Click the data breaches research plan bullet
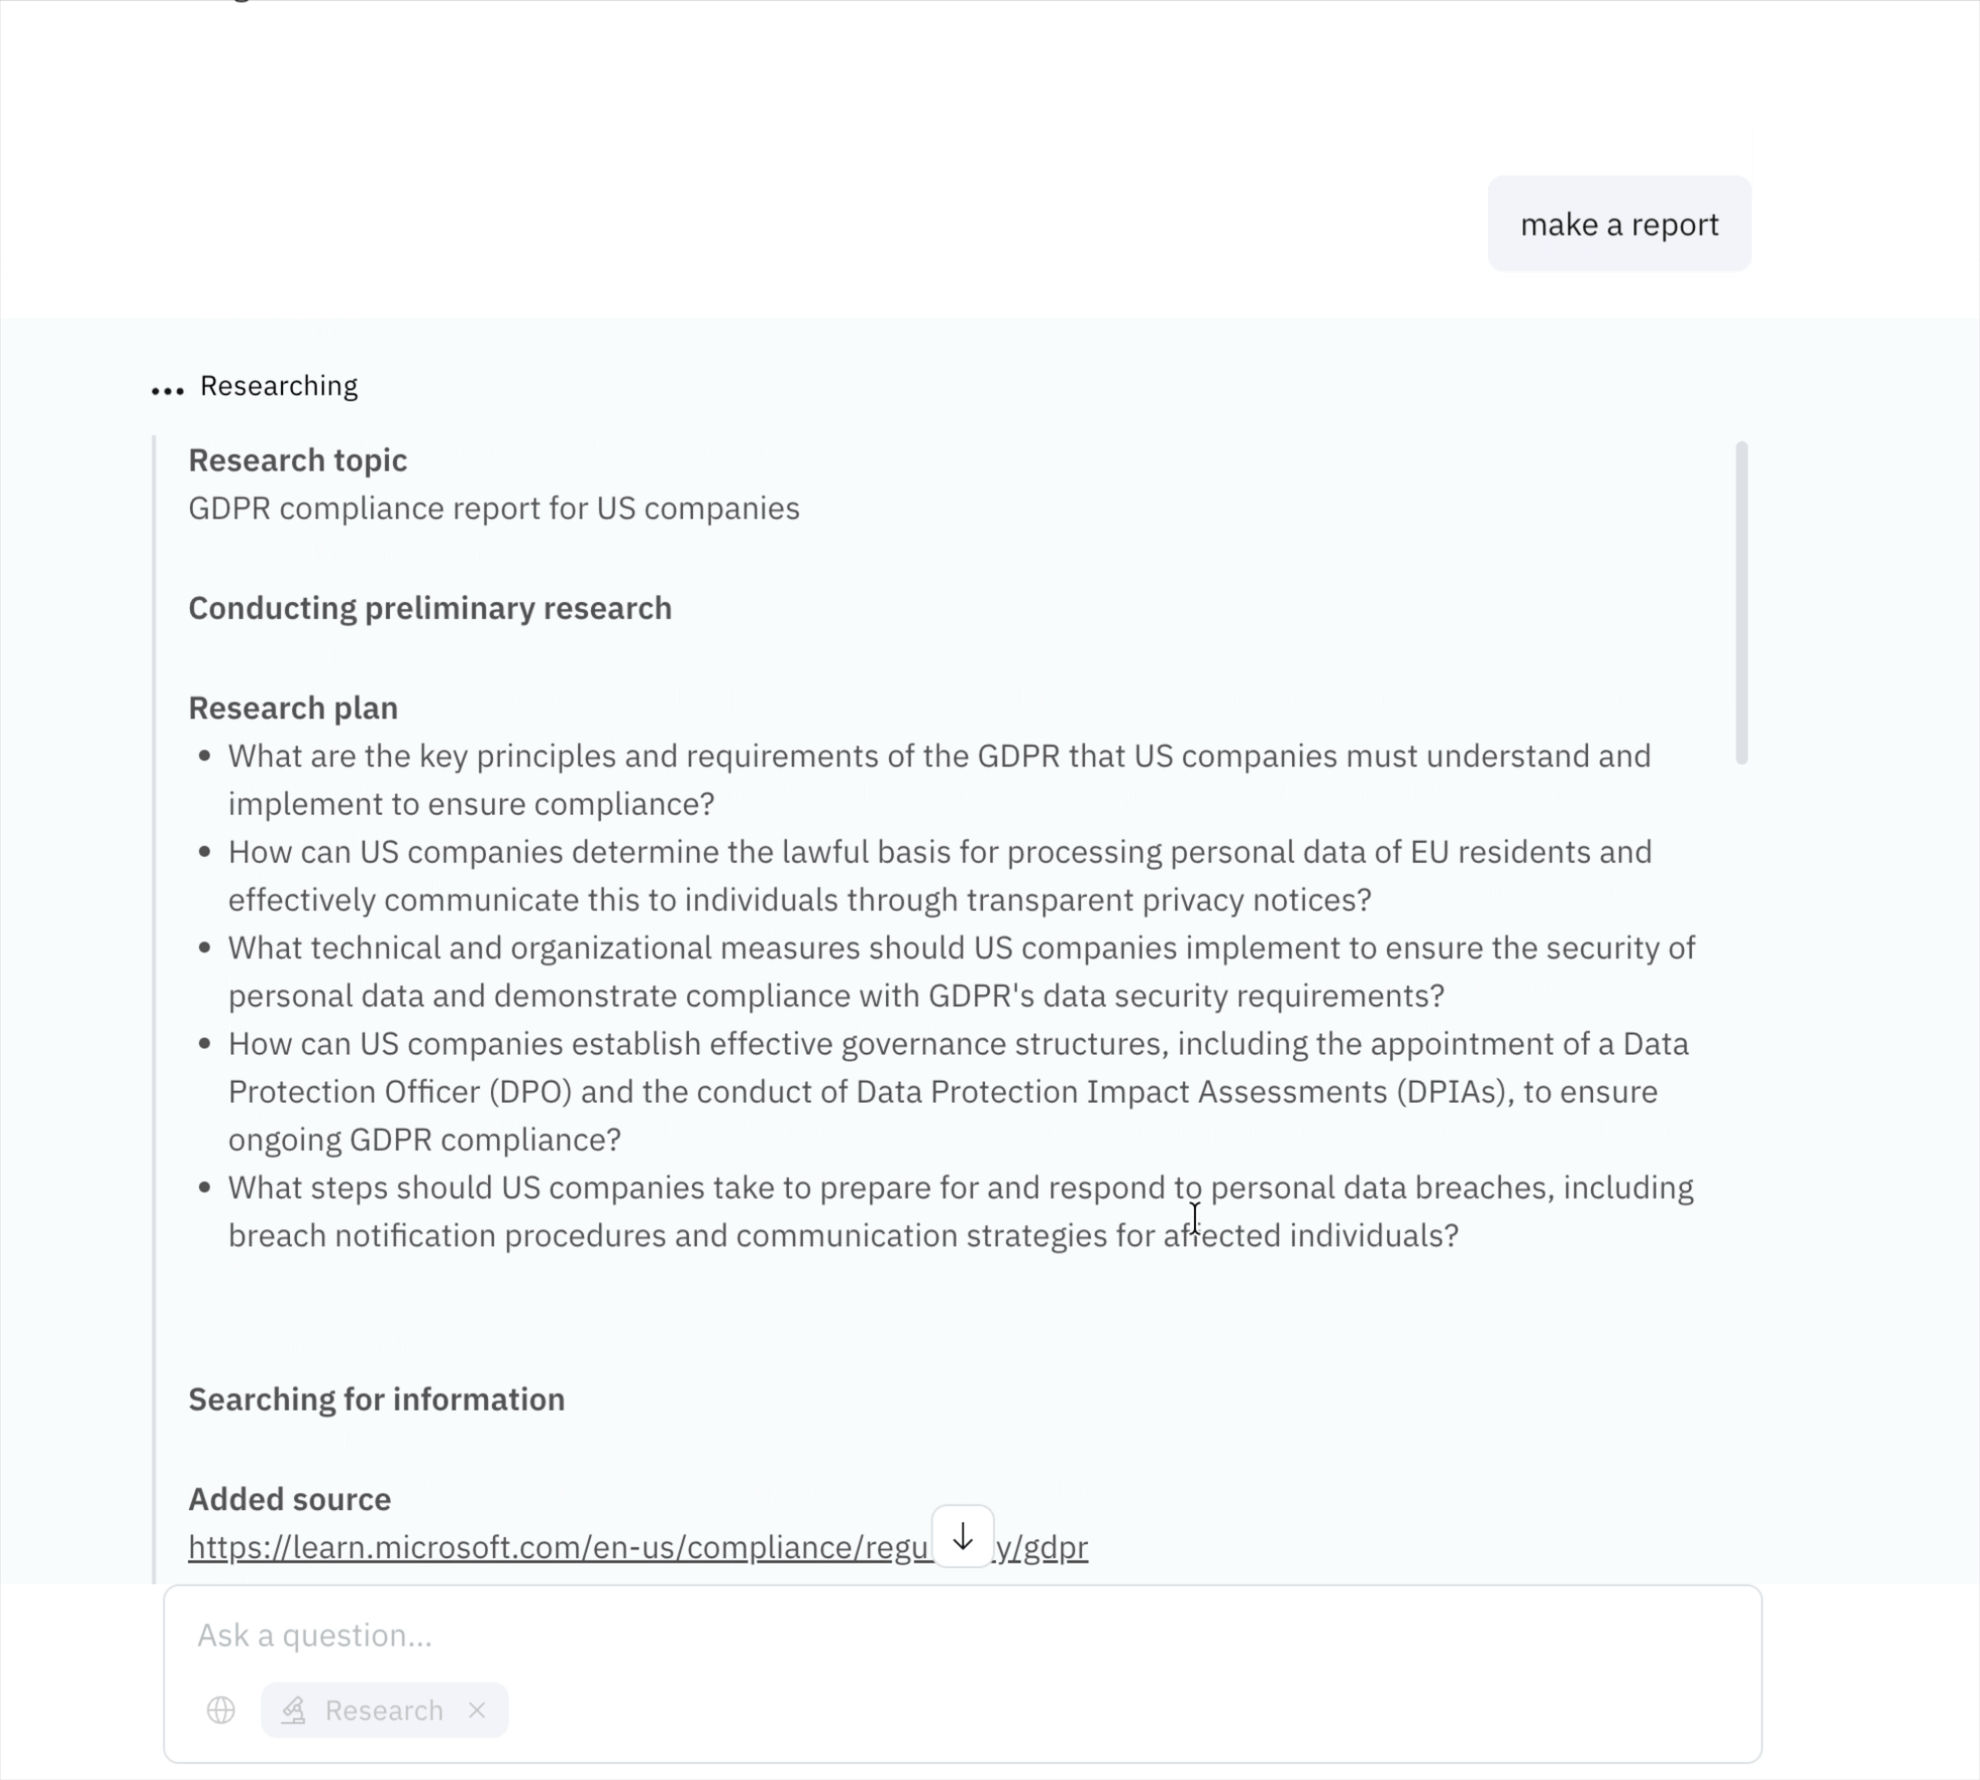 tap(961, 1211)
